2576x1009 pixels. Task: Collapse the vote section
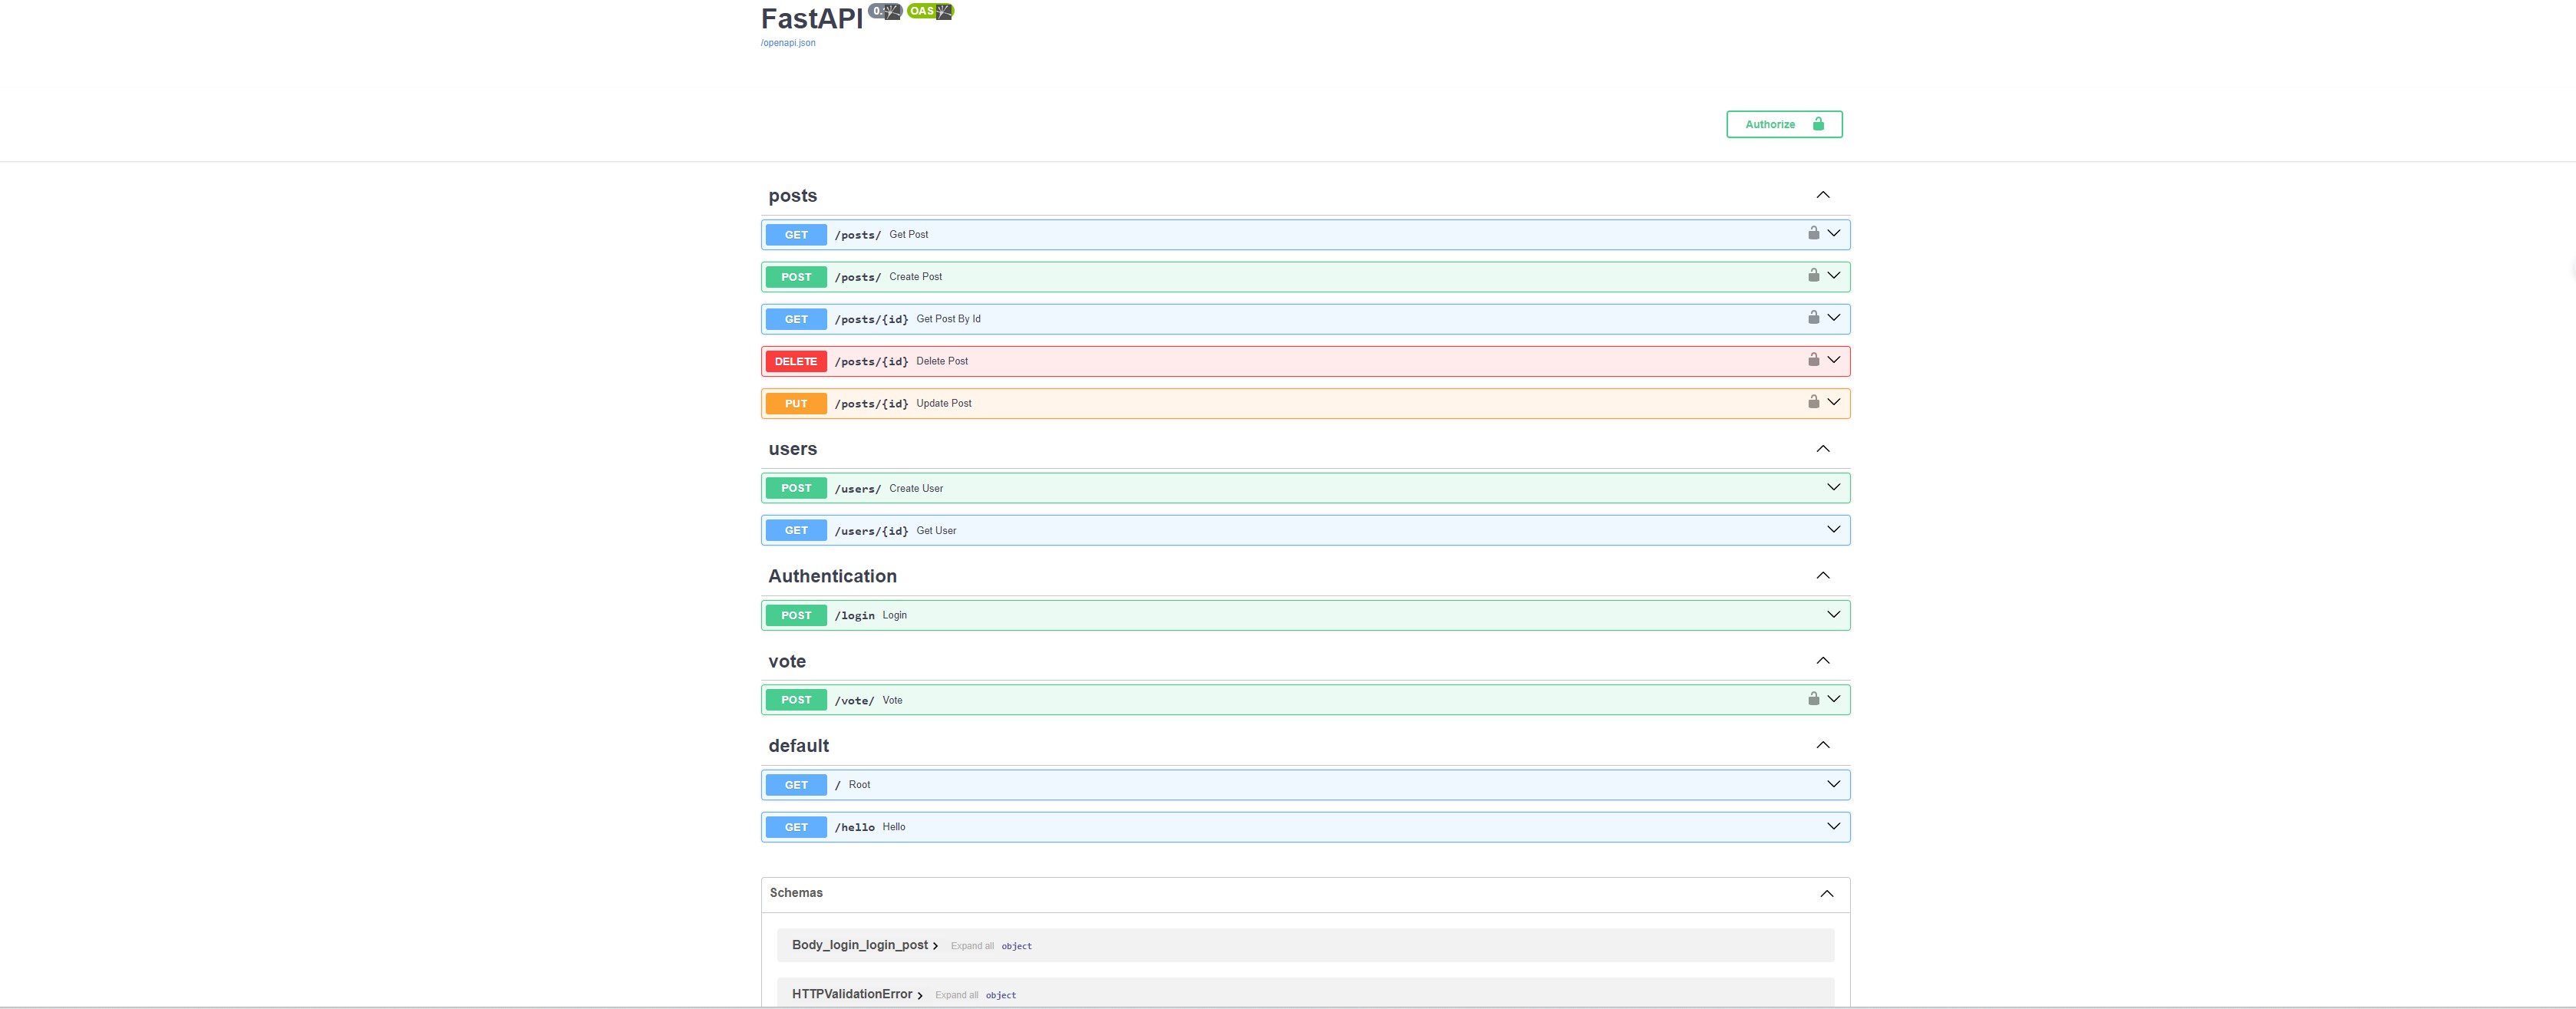click(x=1823, y=660)
